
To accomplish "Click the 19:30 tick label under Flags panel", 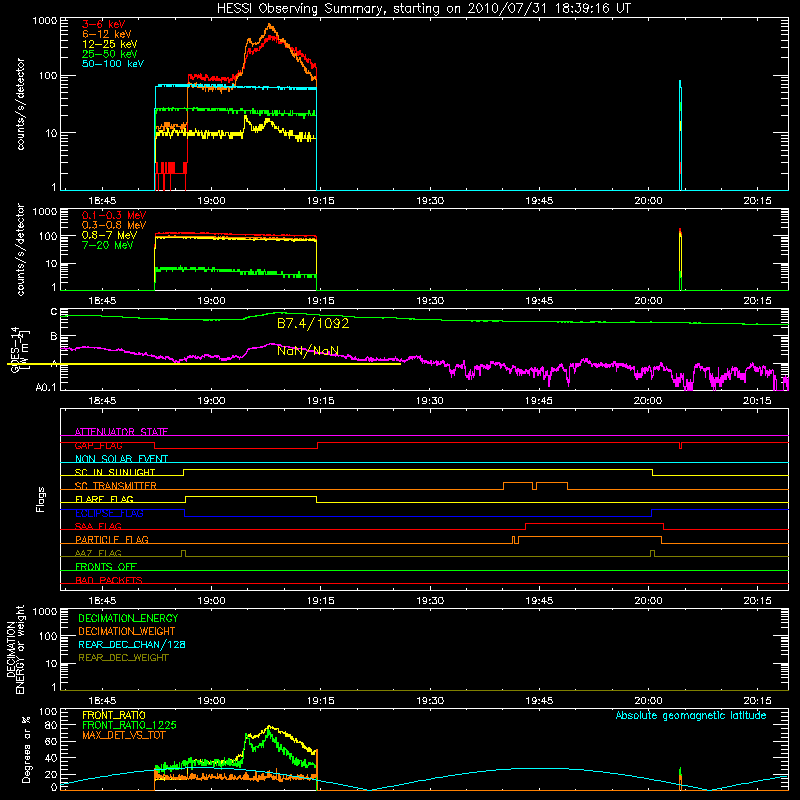I will [430, 601].
